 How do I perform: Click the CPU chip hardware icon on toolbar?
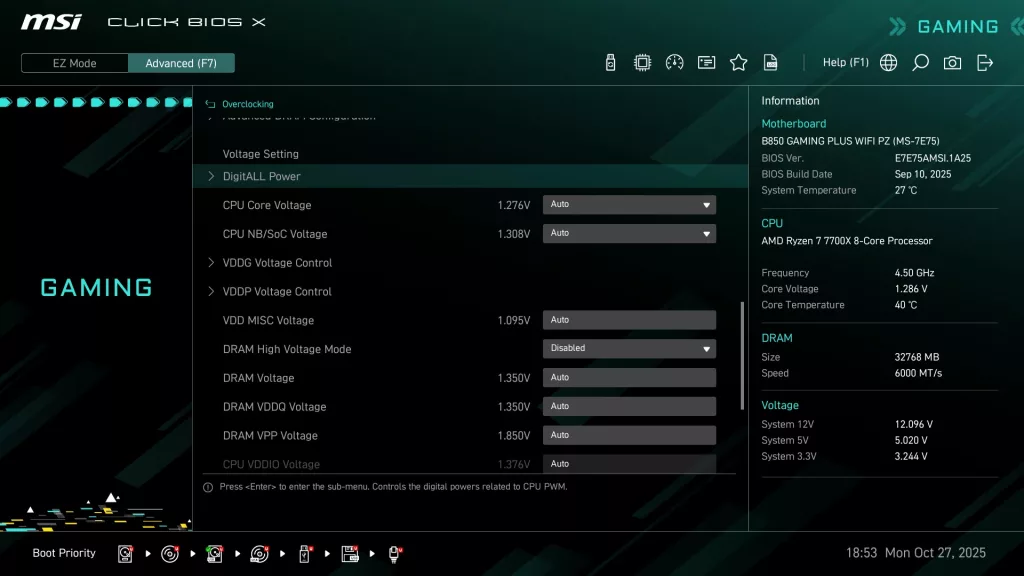click(644, 62)
